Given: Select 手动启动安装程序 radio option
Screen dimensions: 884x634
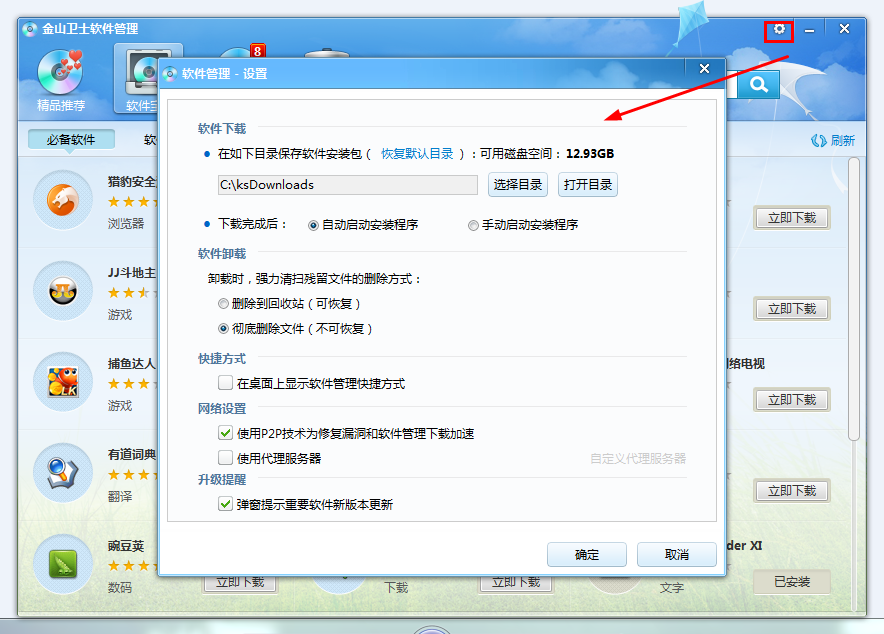Looking at the screenshot, I should (x=473, y=225).
